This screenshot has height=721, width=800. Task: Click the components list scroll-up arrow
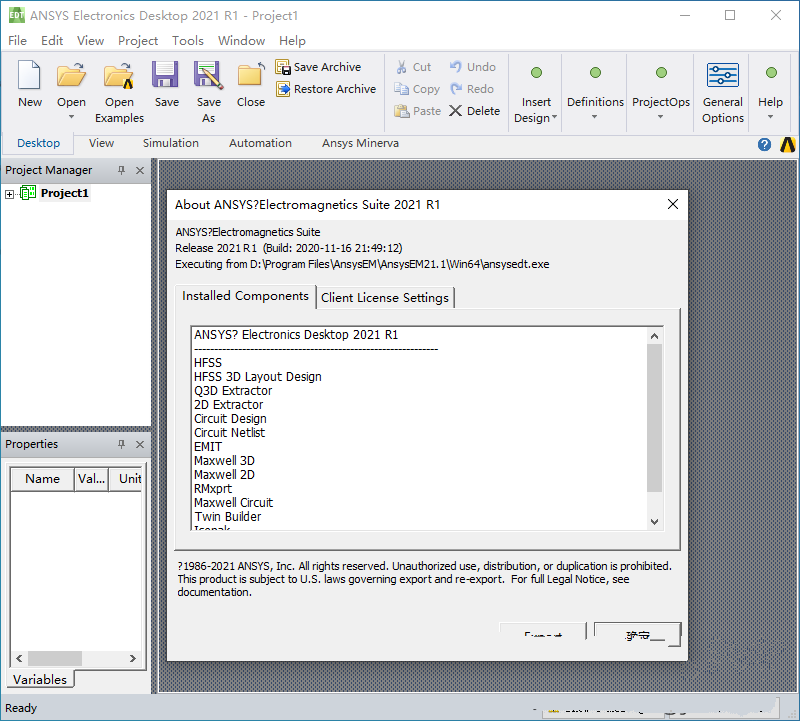tap(655, 336)
